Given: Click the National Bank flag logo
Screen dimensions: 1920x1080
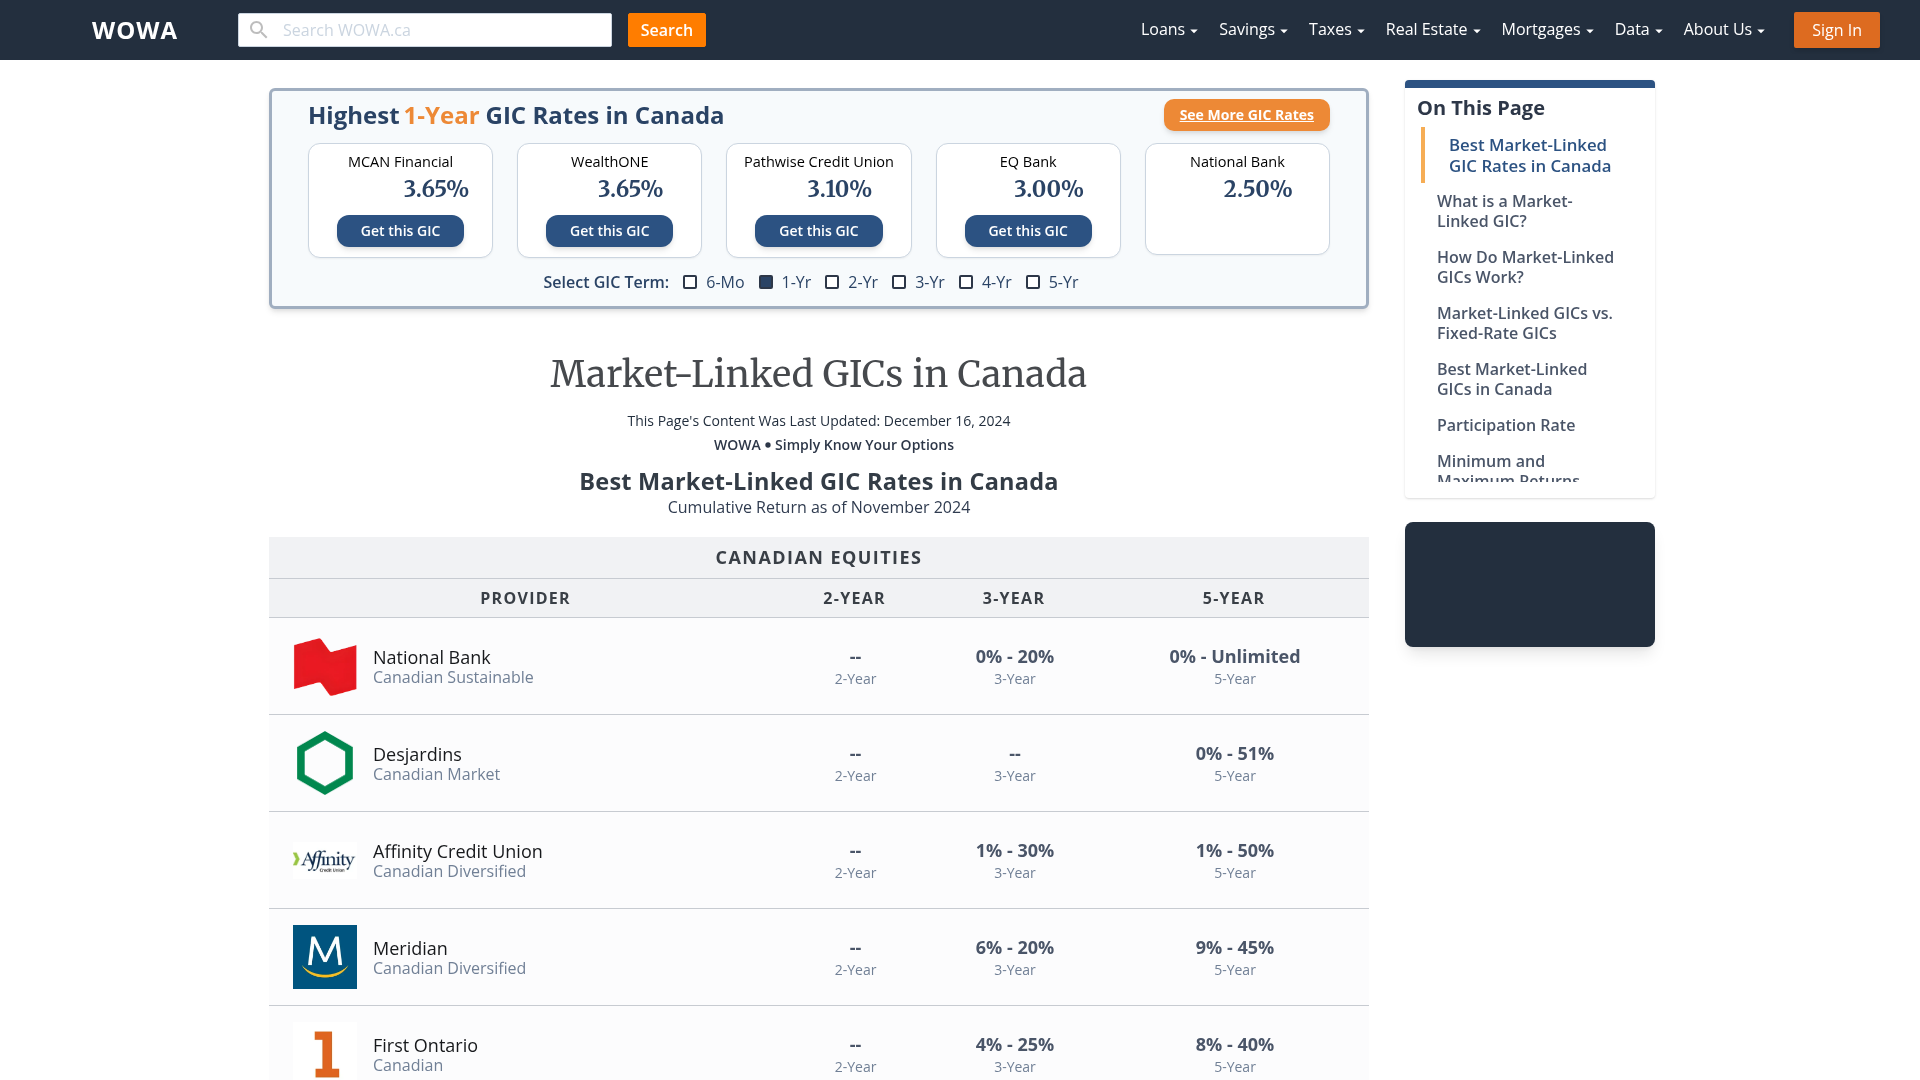Looking at the screenshot, I should click(x=324, y=666).
